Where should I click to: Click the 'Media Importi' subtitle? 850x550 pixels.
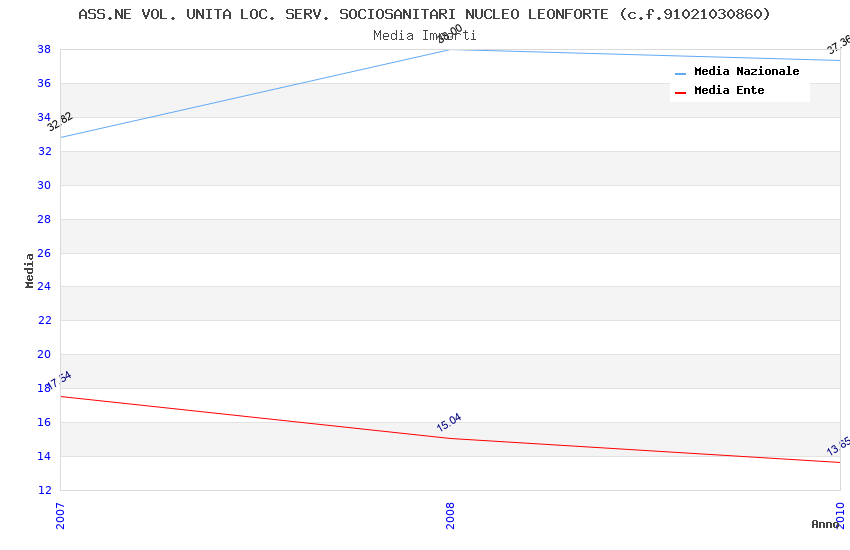pyautogui.click(x=424, y=36)
